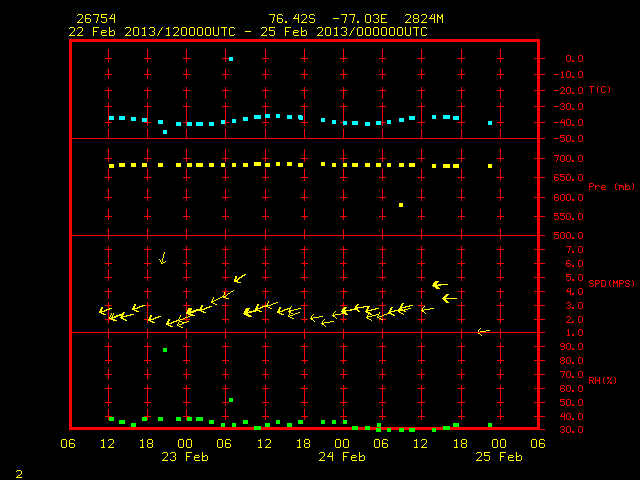
Task: Select the 24 Feb date label
Action: point(342,456)
